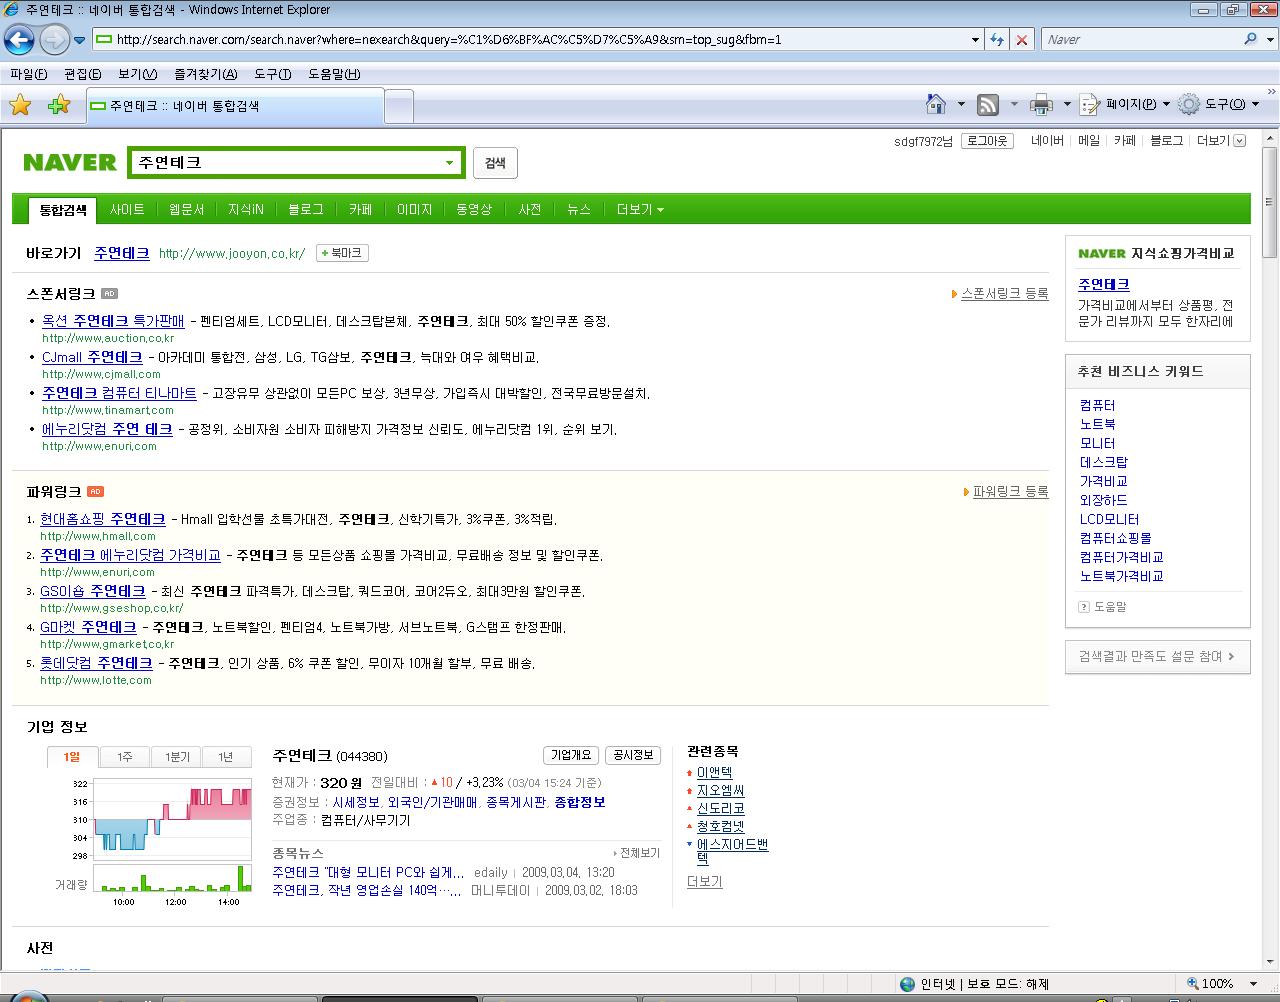Image resolution: width=1280 pixels, height=1002 pixels.
Task: Select the 이미지 tab
Action: 414,209
